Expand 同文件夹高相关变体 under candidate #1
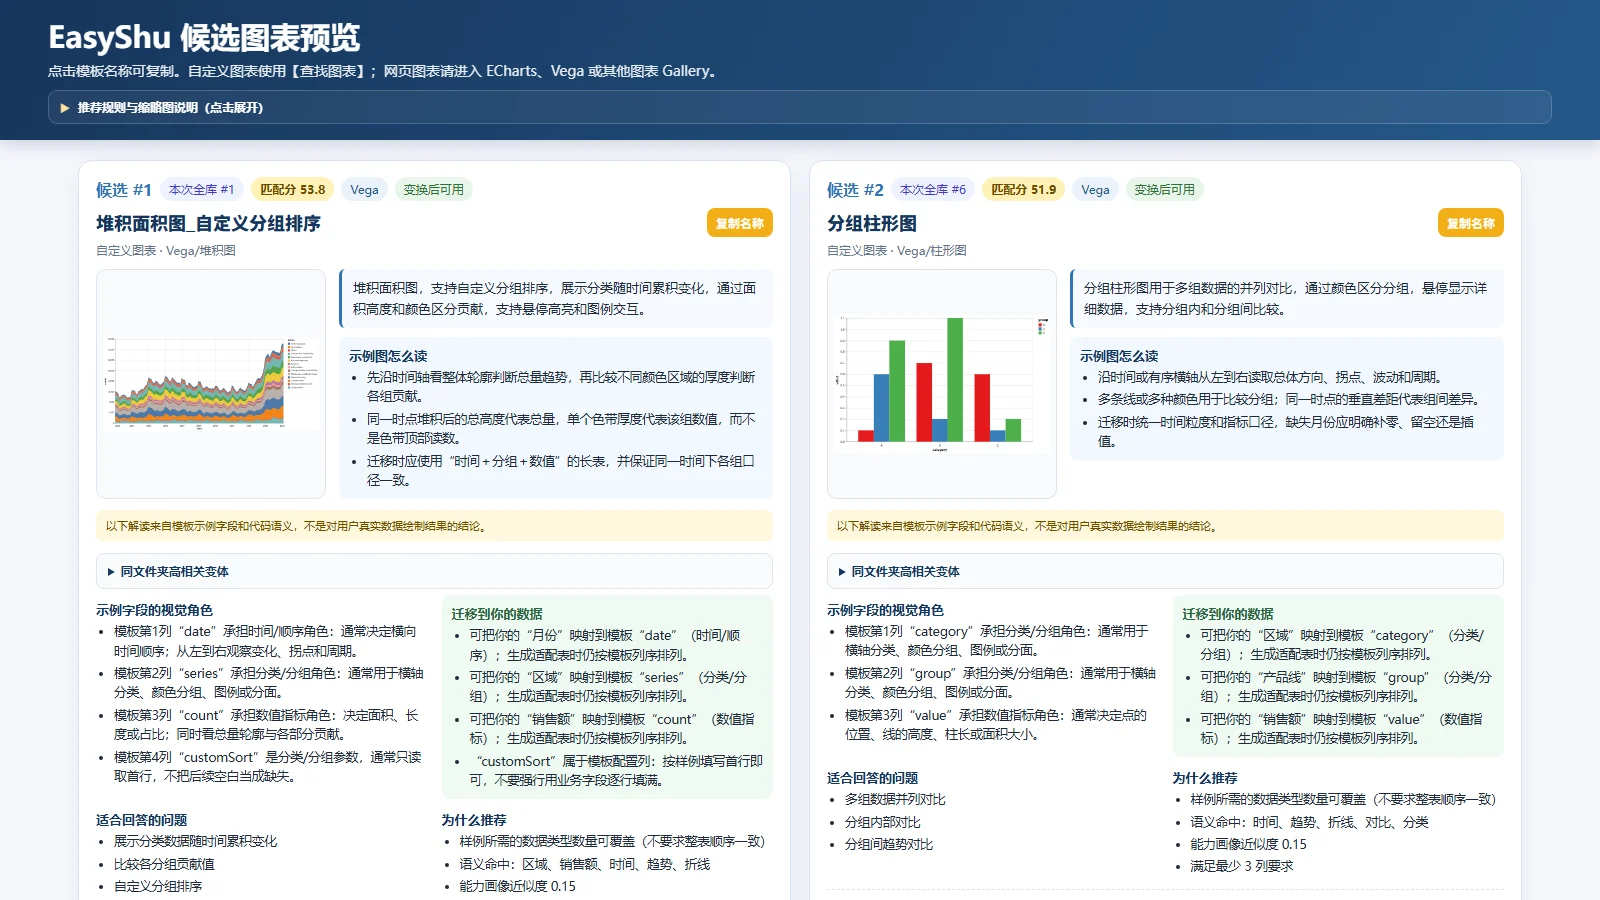 (434, 571)
